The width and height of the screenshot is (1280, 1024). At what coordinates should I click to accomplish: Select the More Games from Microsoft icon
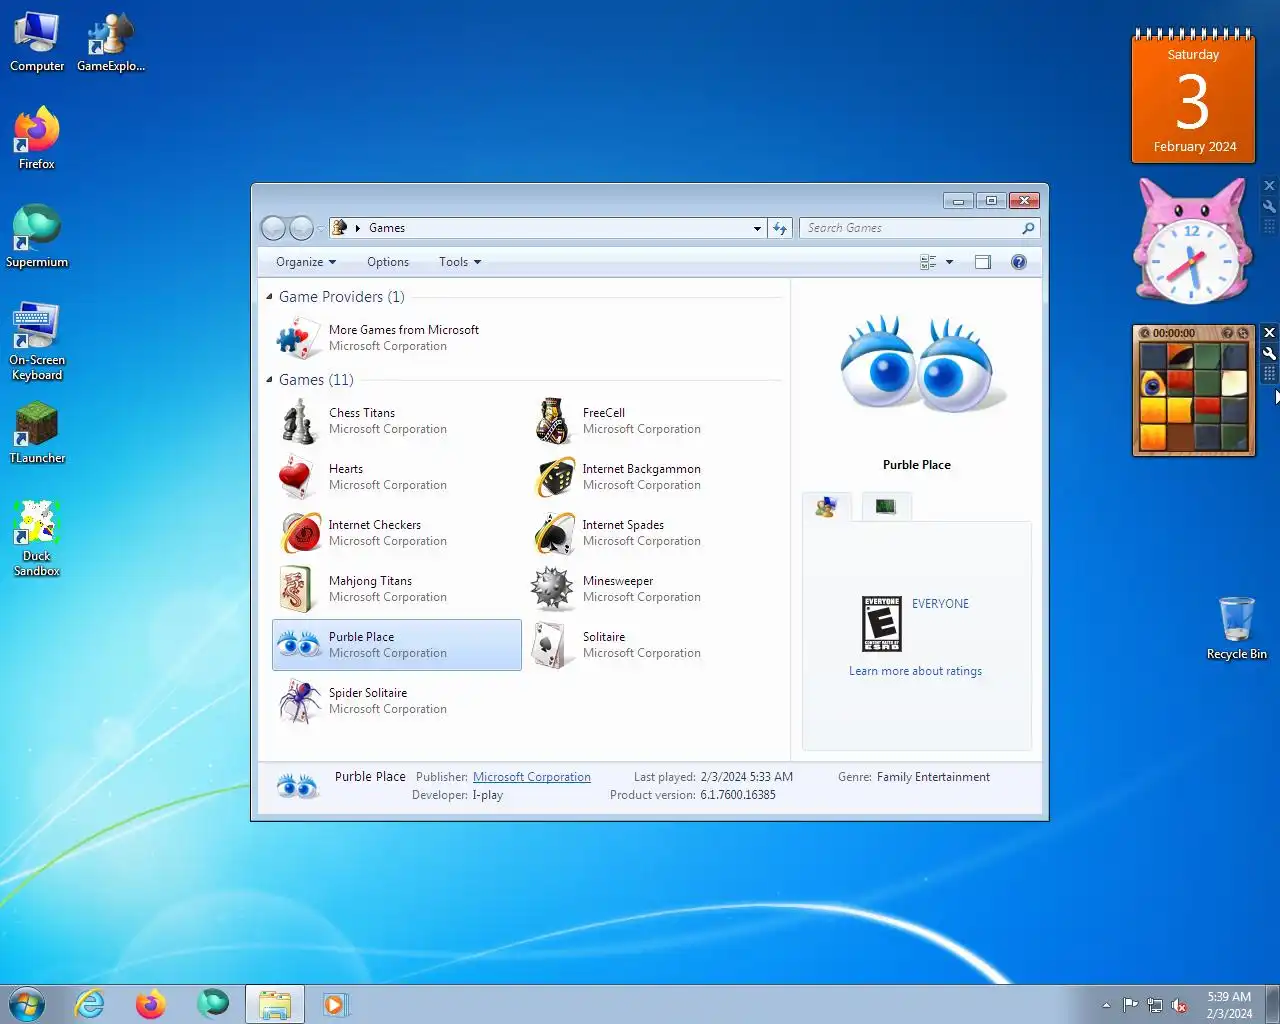pyautogui.click(x=297, y=338)
